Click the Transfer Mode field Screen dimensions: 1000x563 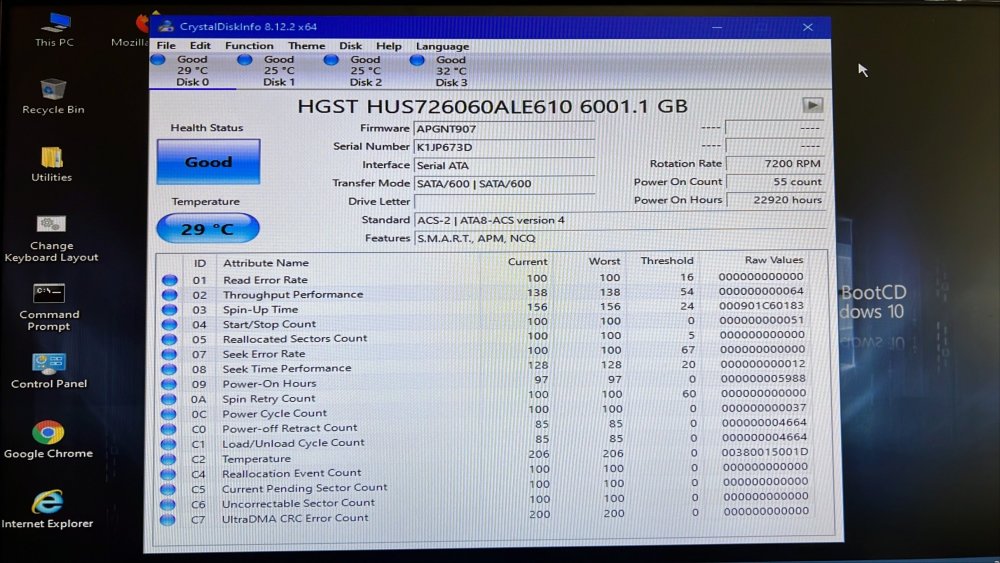[504, 184]
